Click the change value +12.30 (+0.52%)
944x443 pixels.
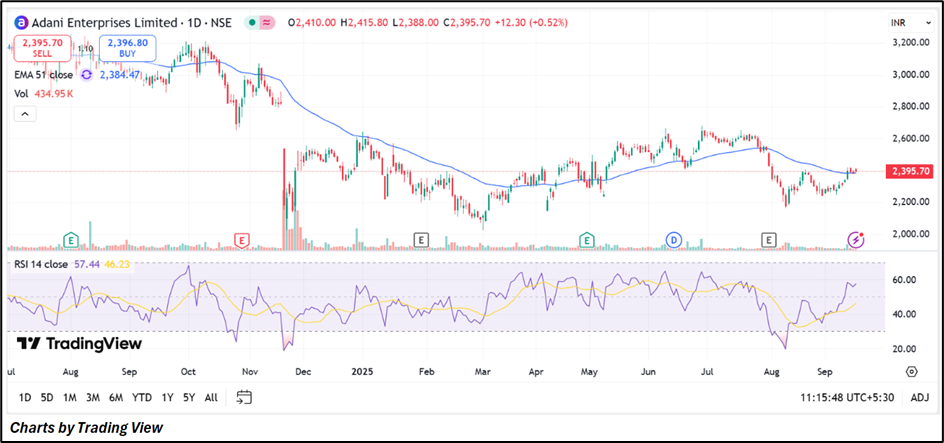[531, 23]
